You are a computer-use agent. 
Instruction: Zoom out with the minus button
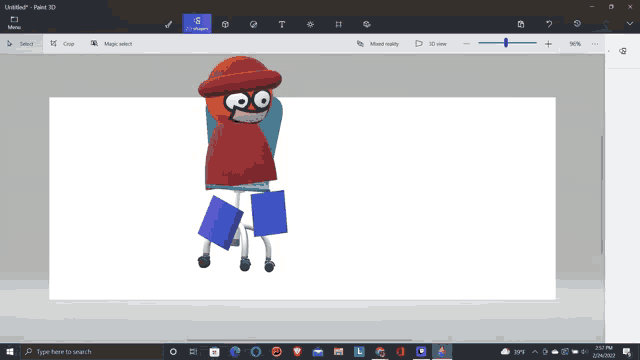pos(467,44)
